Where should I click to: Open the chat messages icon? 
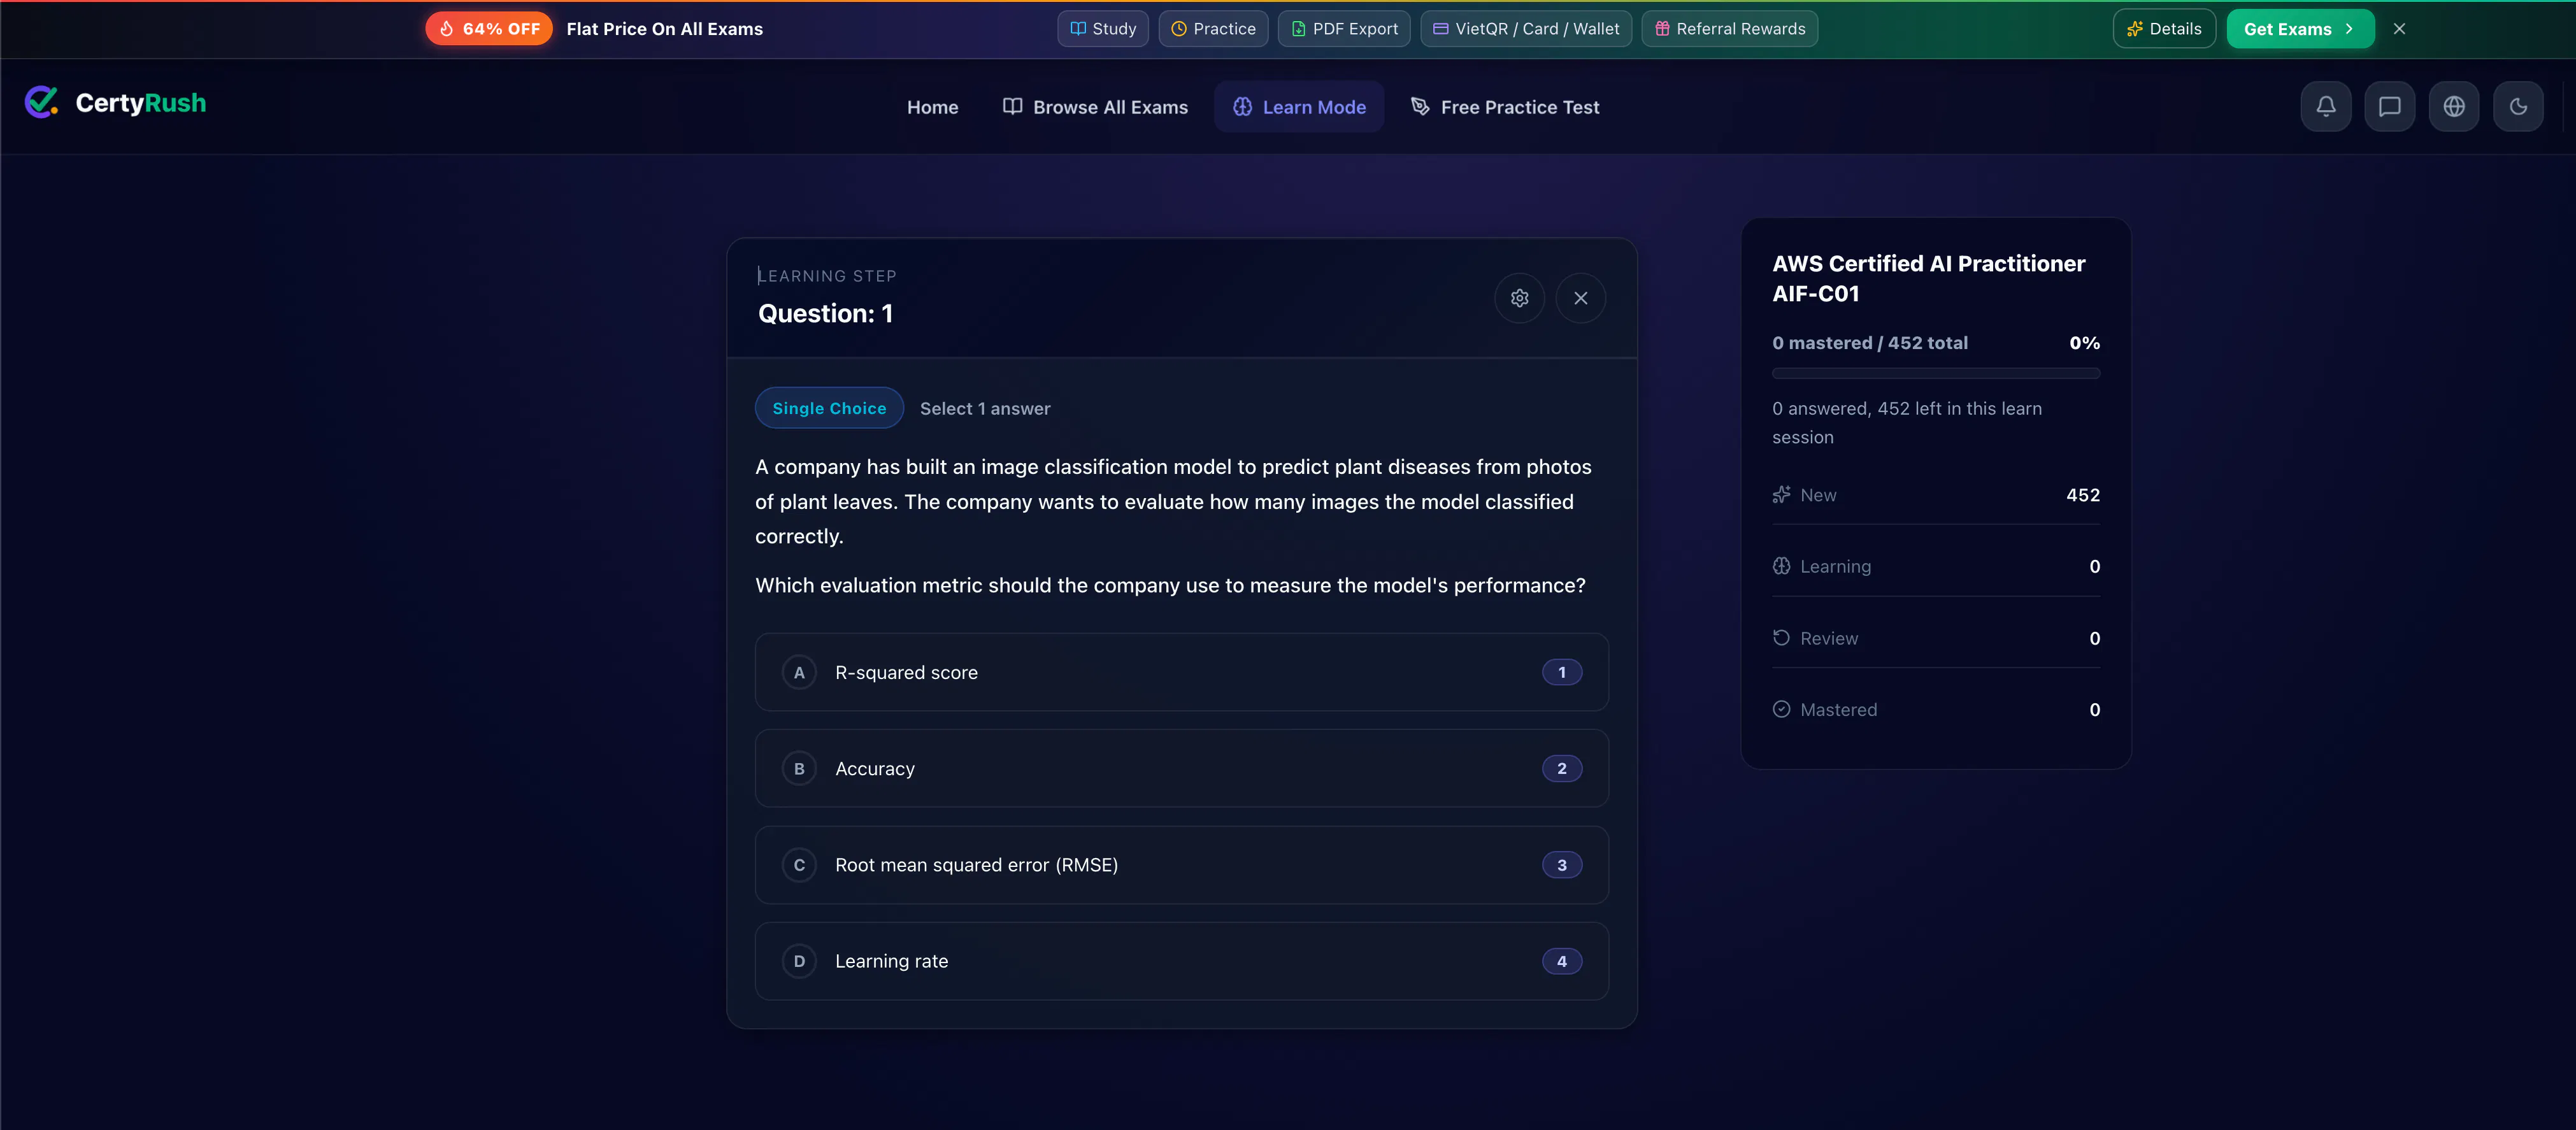pos(2390,106)
